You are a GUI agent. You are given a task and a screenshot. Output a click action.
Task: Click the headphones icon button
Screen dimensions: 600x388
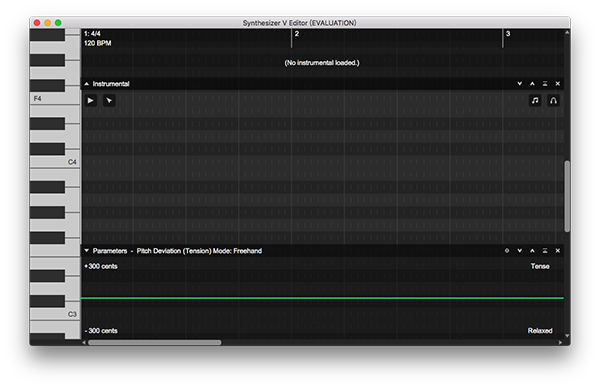point(553,101)
